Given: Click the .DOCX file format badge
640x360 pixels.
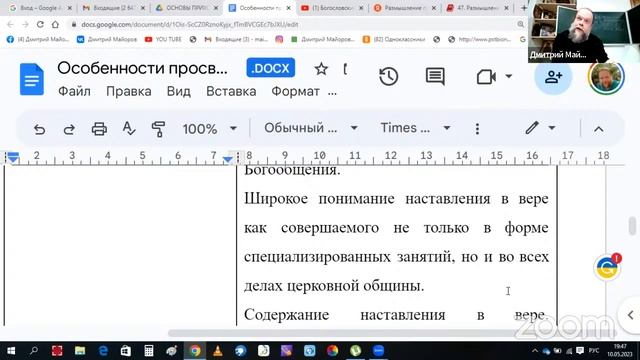Looking at the screenshot, I should (271, 68).
